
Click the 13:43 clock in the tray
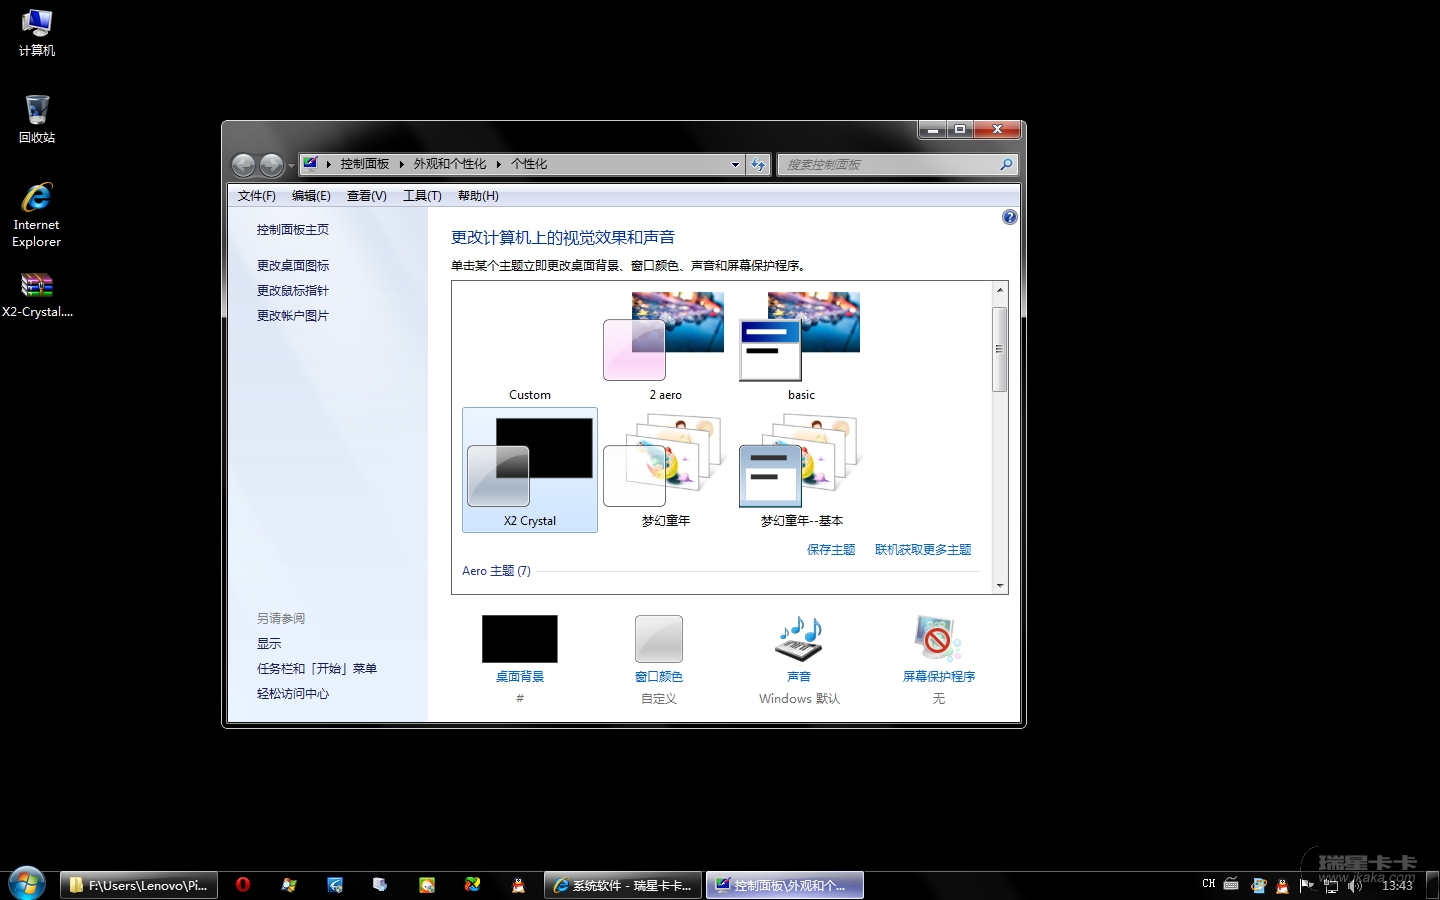1397,885
